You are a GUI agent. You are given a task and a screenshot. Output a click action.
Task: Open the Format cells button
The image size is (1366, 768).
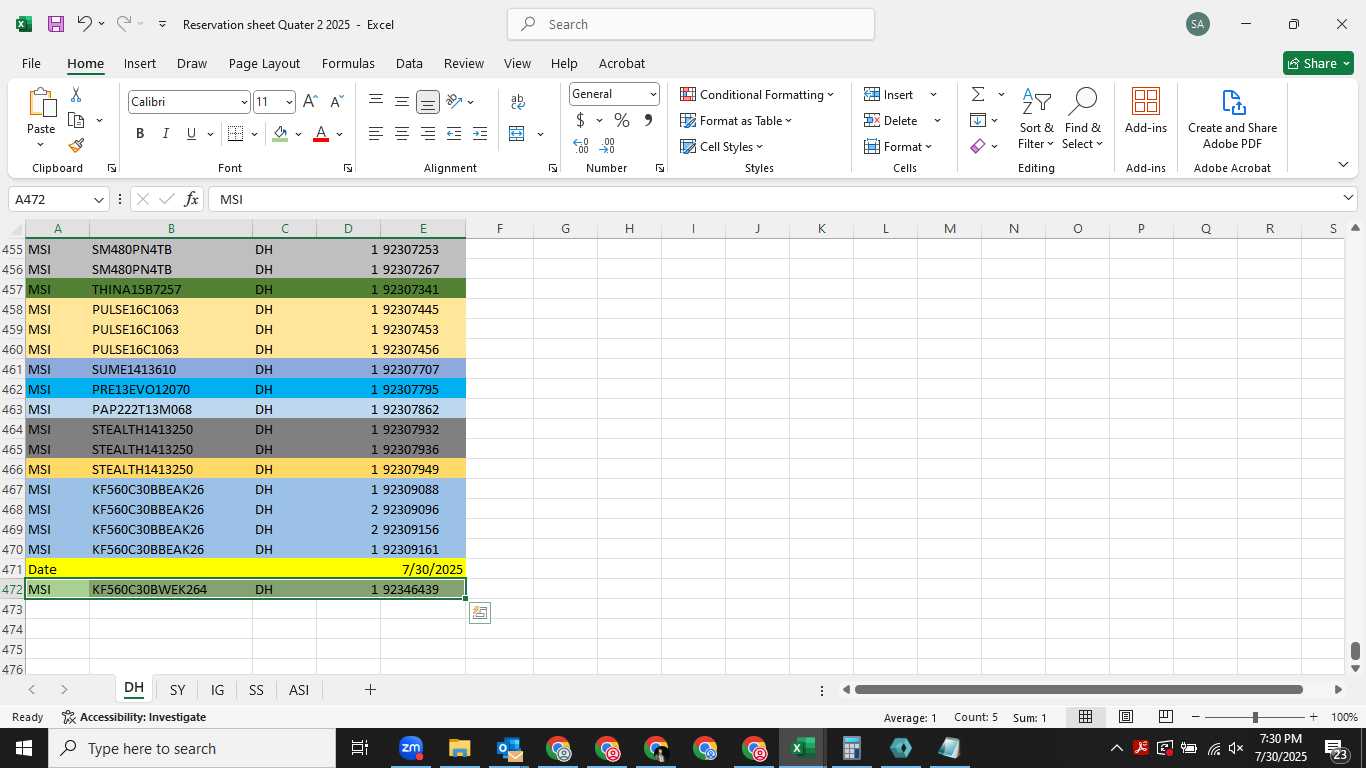[x=897, y=146]
